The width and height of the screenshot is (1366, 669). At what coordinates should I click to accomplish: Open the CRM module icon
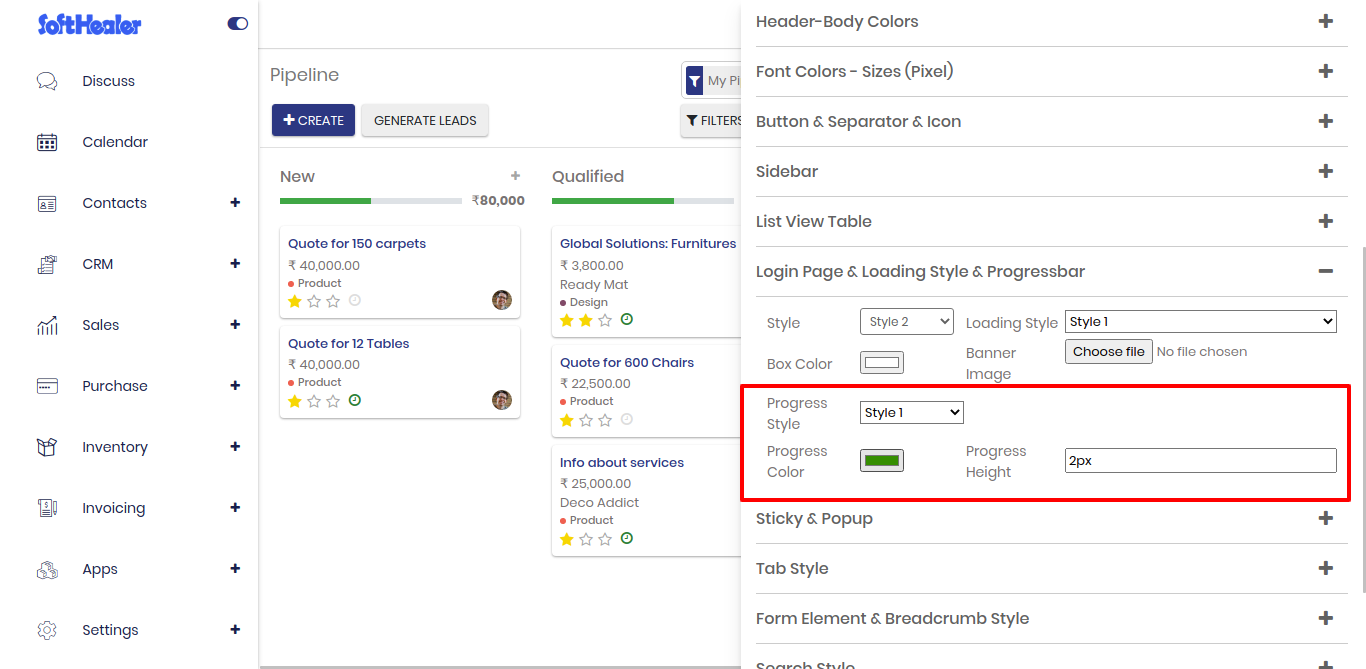pos(47,264)
